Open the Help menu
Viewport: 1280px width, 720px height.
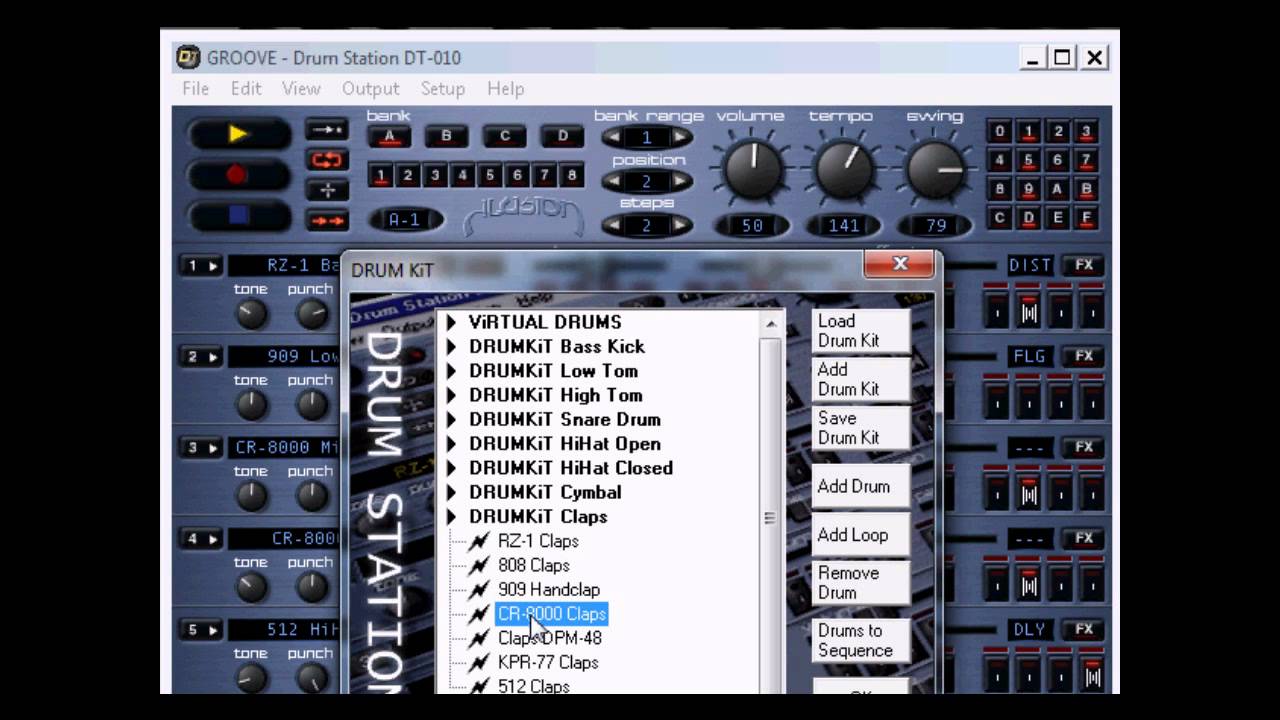pos(506,88)
